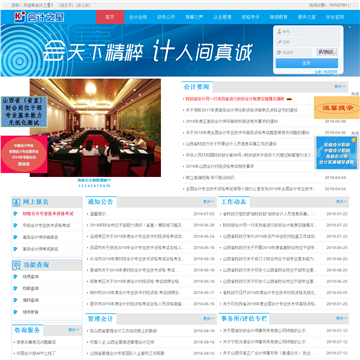Click the bullet icon beside 中级会计专业技术资格考试
The height and width of the screenshot is (360, 360).
15,225
